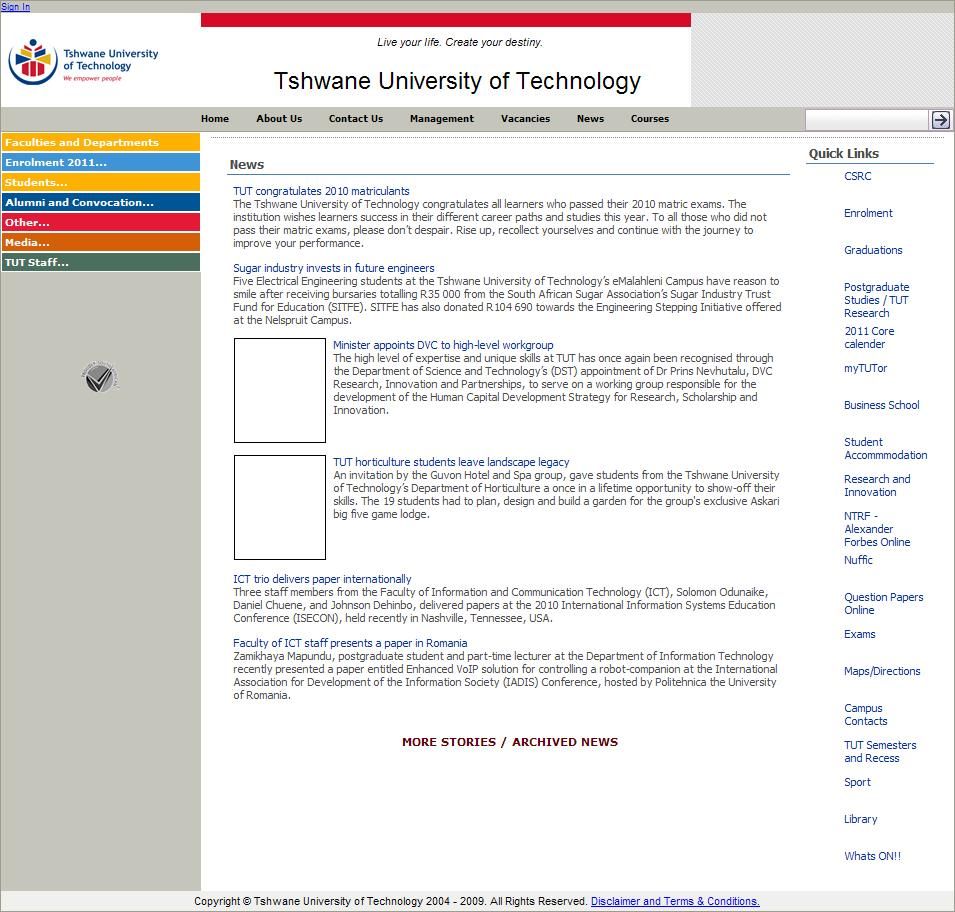Open the Library quick link
The height and width of the screenshot is (912, 955).
pyautogui.click(x=861, y=819)
